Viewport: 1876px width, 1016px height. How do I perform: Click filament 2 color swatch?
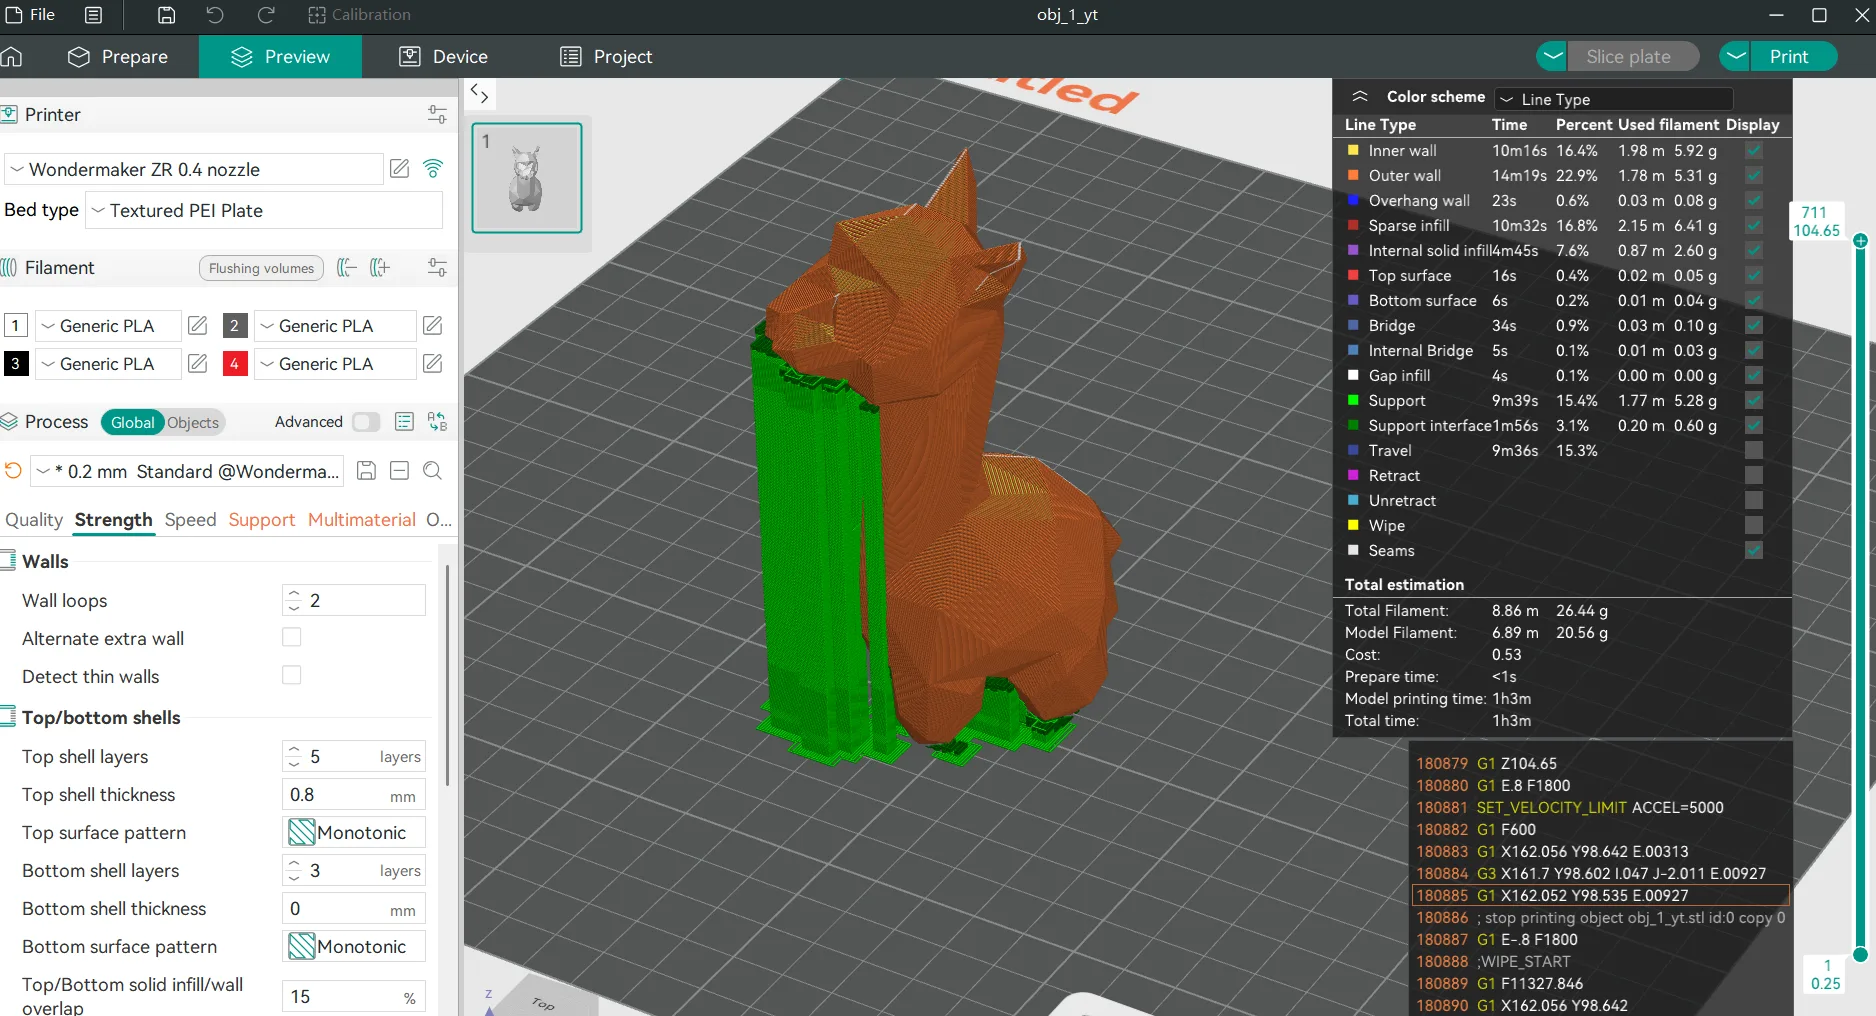coord(235,326)
